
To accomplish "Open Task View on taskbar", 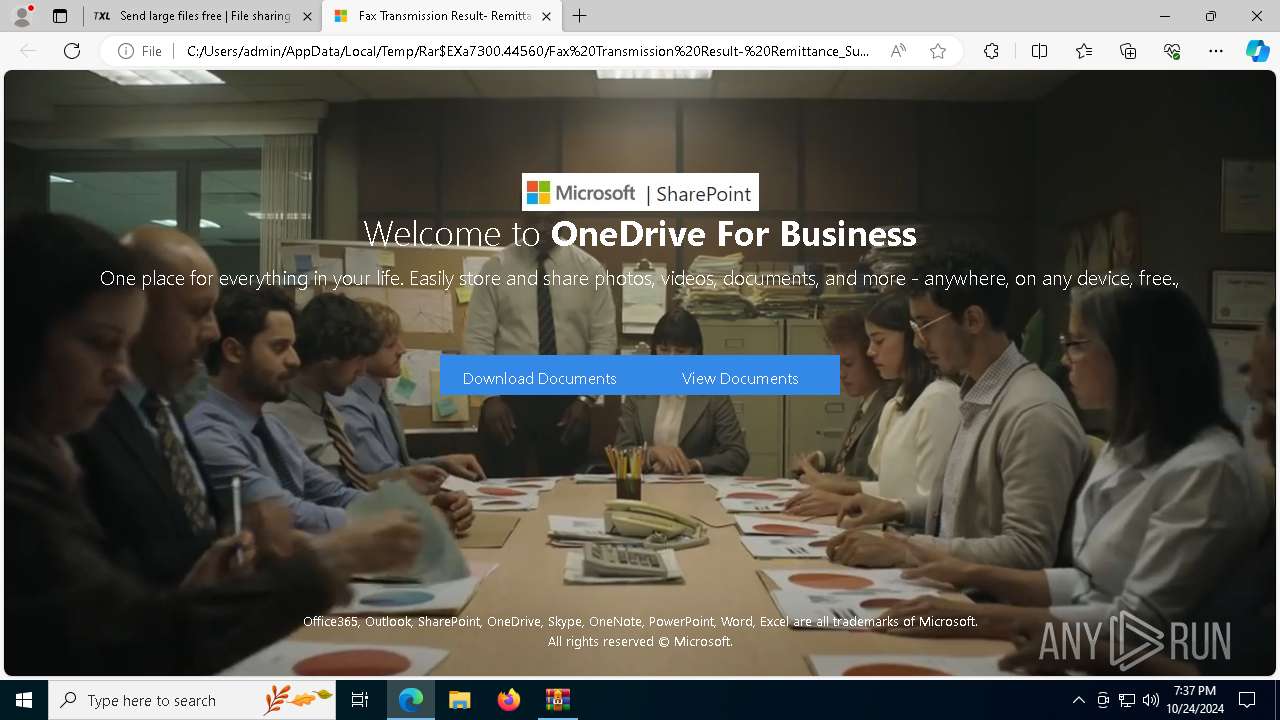I will pos(360,700).
